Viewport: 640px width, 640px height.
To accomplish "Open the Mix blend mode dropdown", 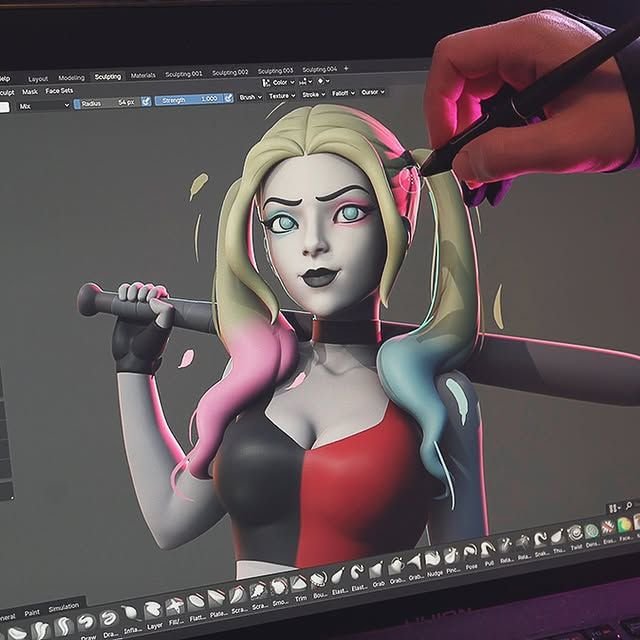I will 44,106.
